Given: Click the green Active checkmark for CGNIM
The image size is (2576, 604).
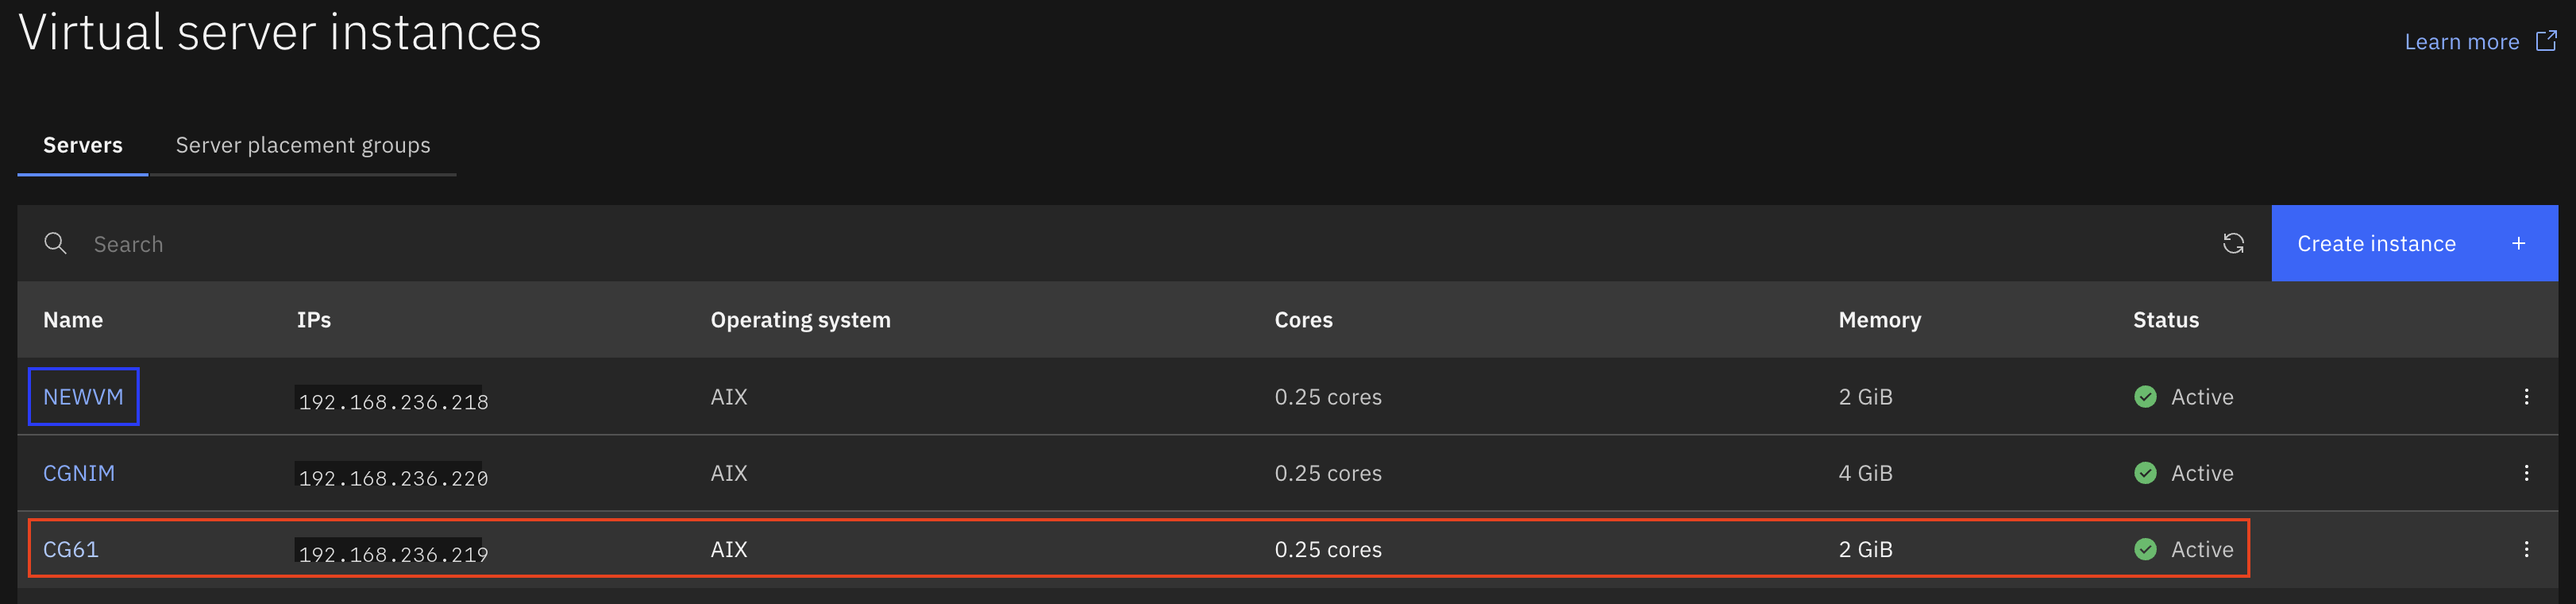Looking at the screenshot, I should [2145, 473].
